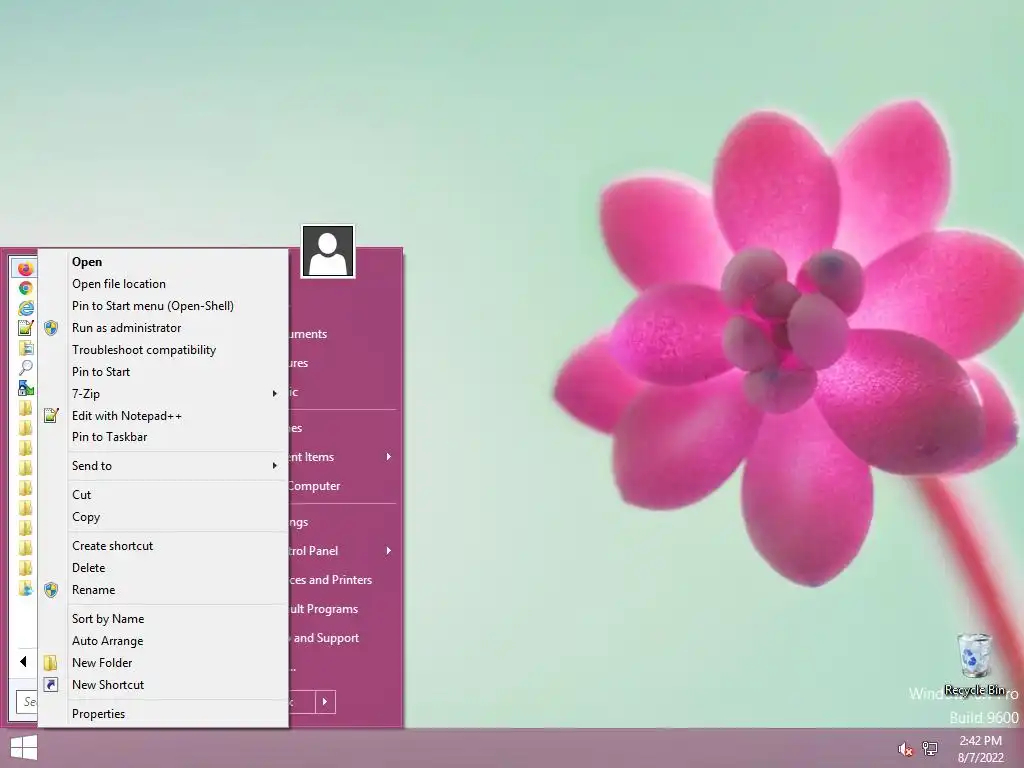Open Default Programs in Start menu

[342, 609]
